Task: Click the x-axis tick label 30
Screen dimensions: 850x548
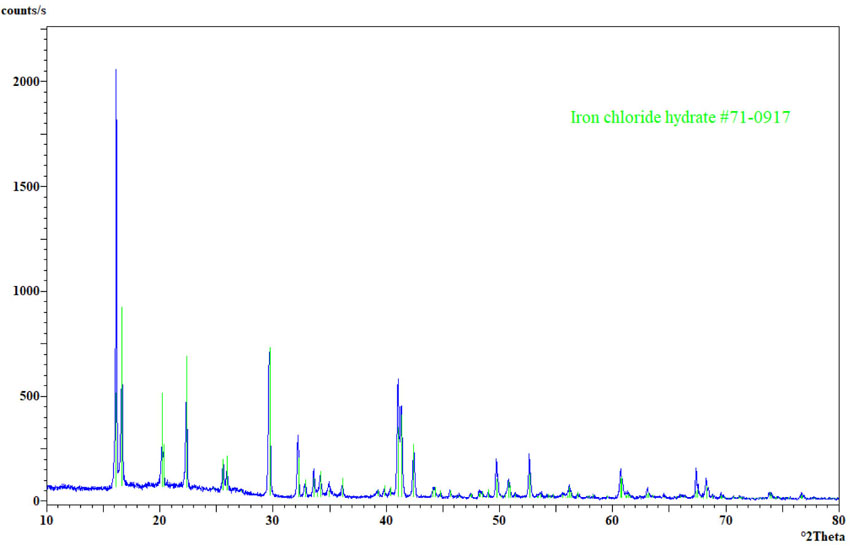Action: point(273,521)
